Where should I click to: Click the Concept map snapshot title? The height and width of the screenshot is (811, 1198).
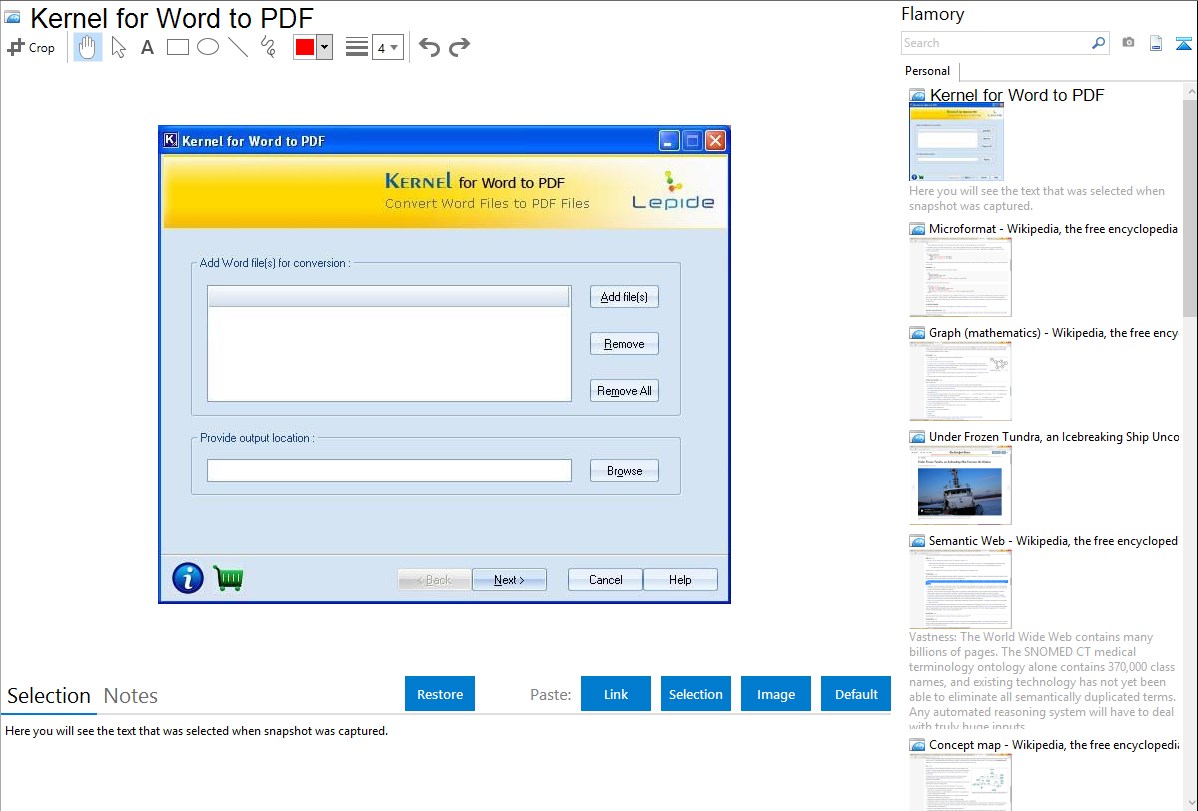1054,744
